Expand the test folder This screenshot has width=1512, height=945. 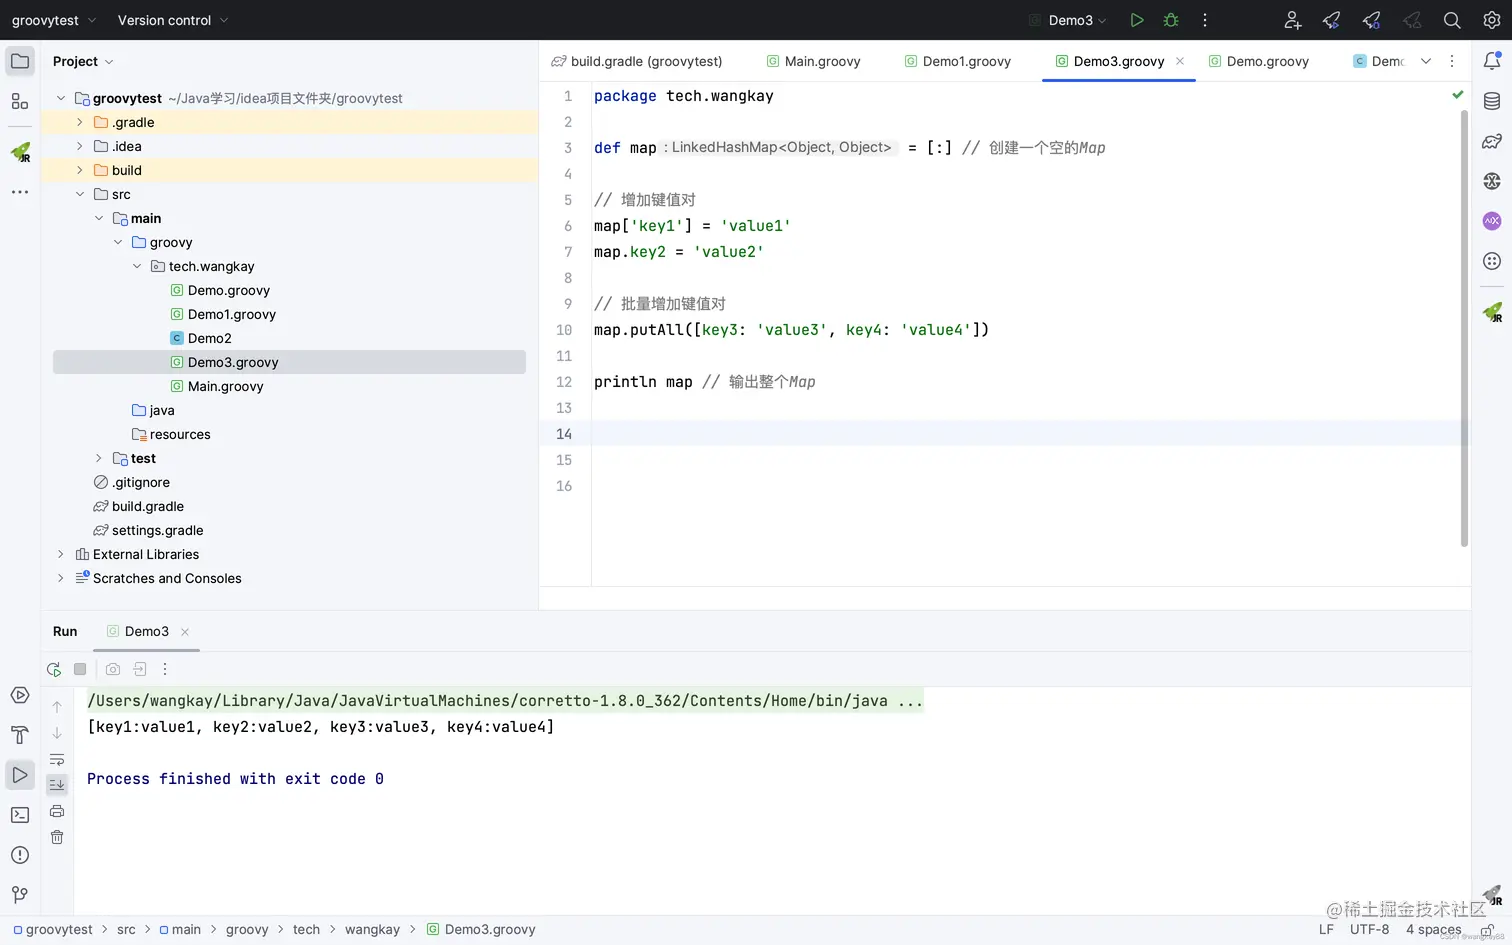99,458
